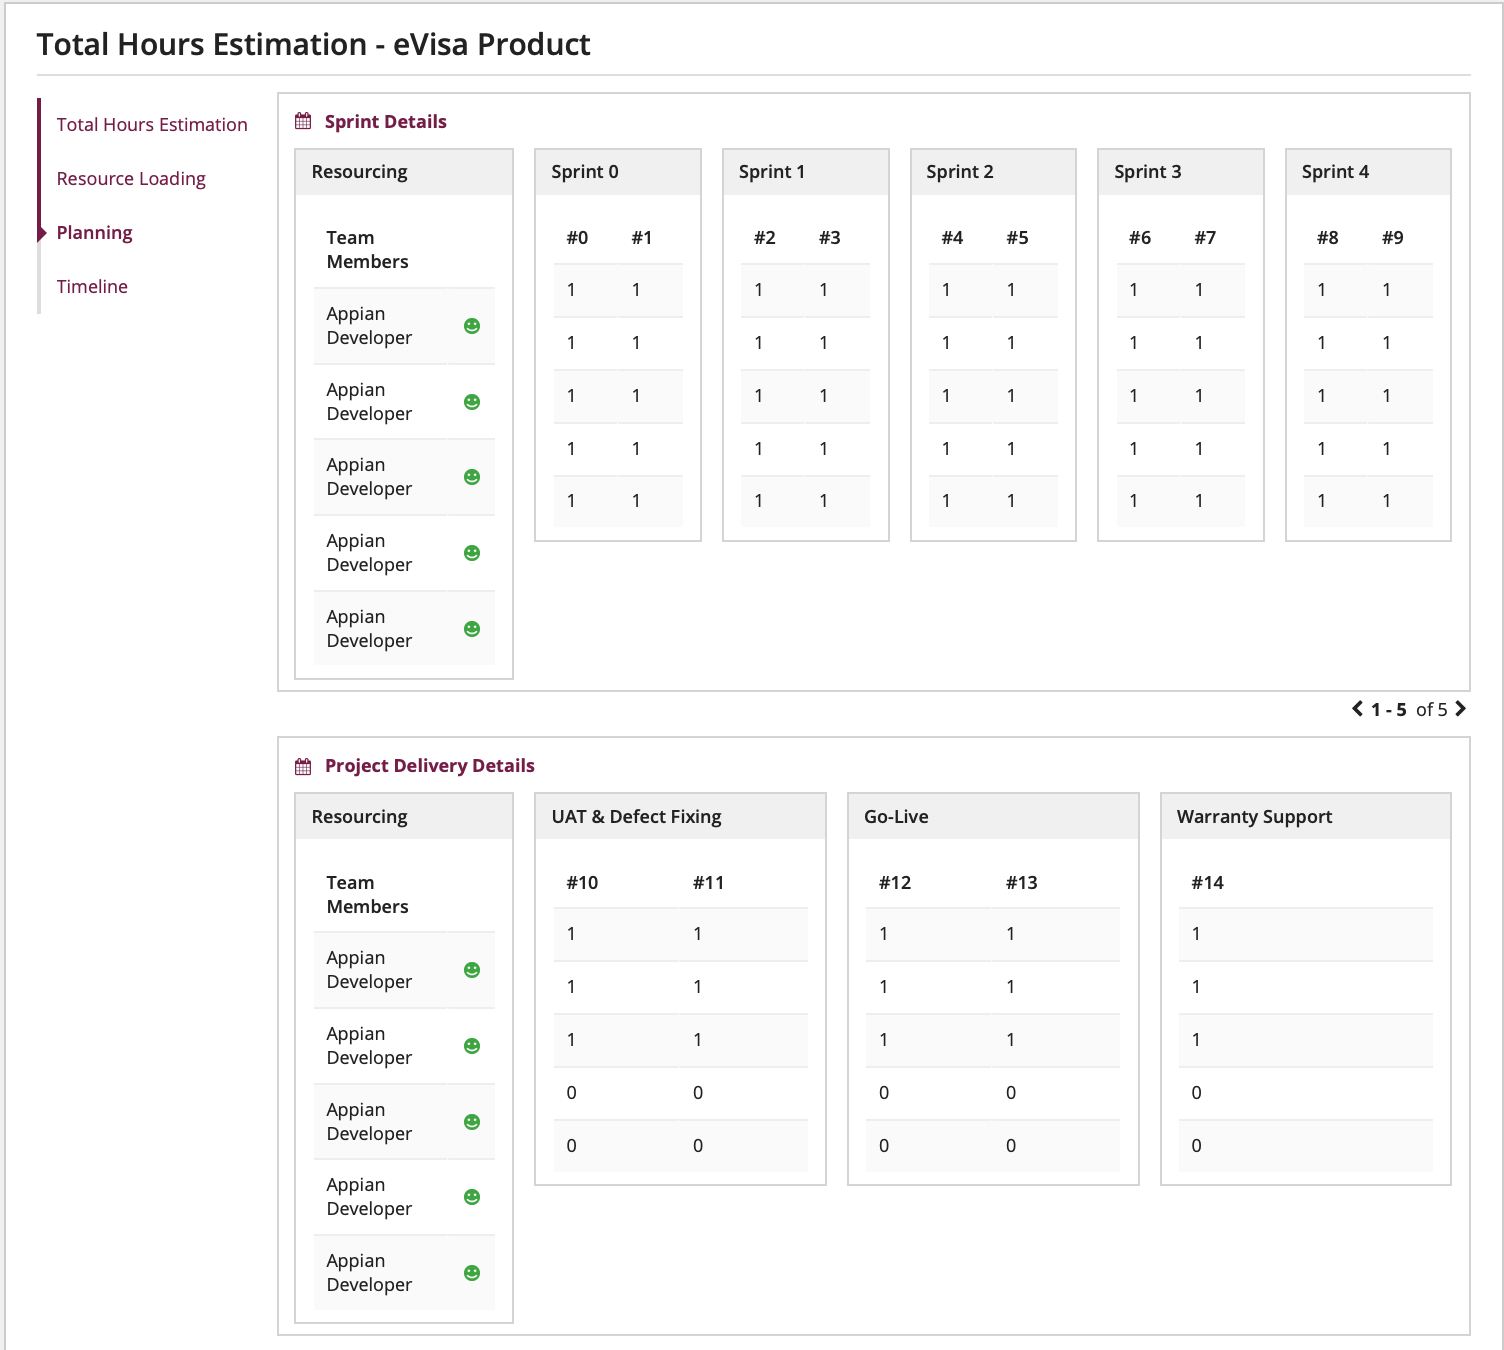Click the #5 column header
This screenshot has height=1350, width=1504.
1017,238
